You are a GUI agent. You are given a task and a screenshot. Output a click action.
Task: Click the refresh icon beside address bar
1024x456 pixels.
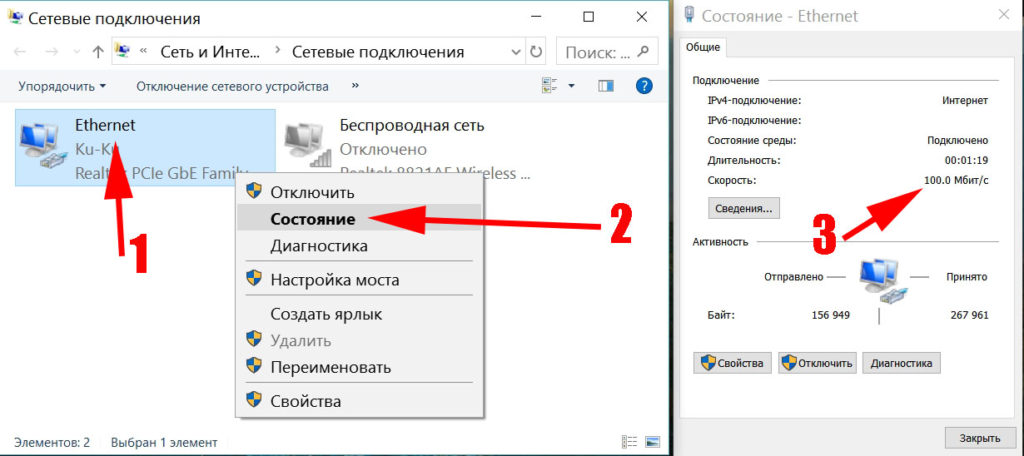(536, 52)
